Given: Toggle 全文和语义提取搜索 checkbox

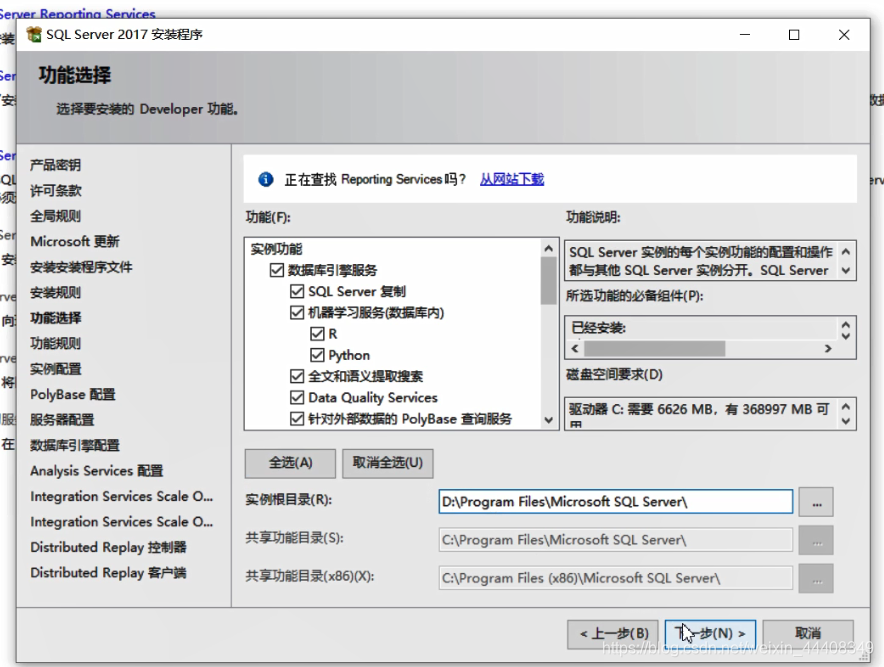Looking at the screenshot, I should pos(297,376).
